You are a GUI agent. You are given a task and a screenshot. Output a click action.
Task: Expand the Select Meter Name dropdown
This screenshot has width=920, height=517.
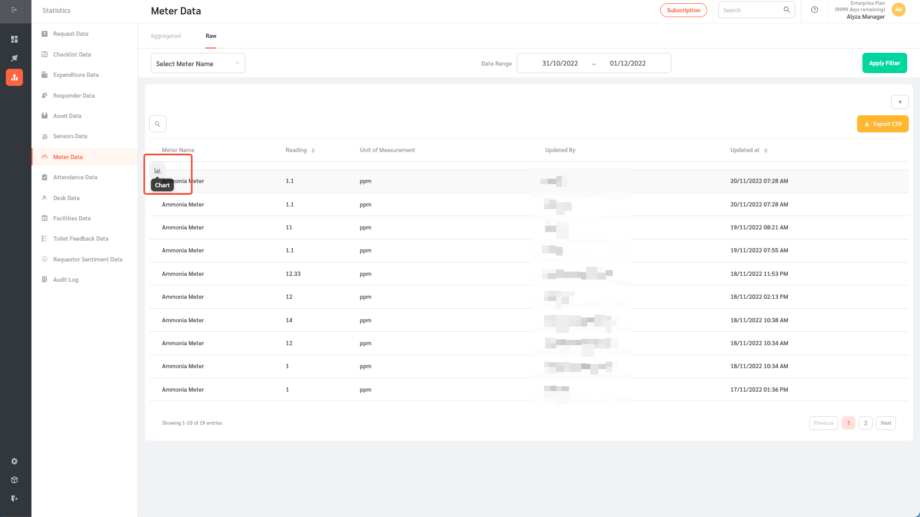click(198, 63)
